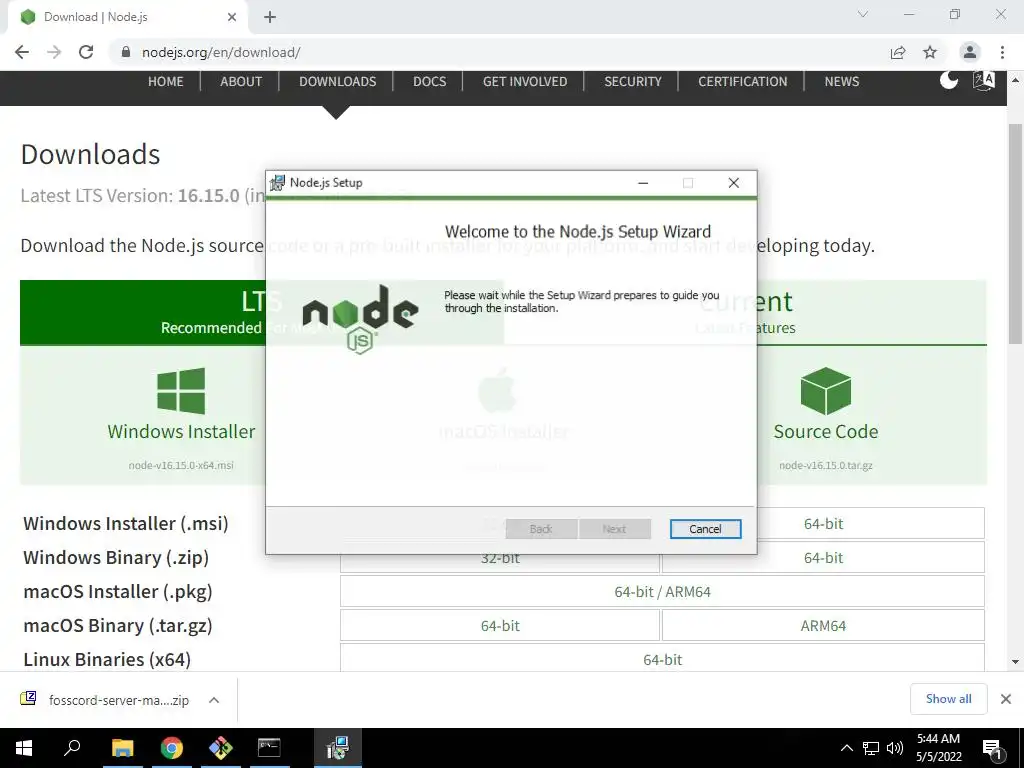Click Cancel in Node.js Setup
1024x768 pixels.
point(705,529)
